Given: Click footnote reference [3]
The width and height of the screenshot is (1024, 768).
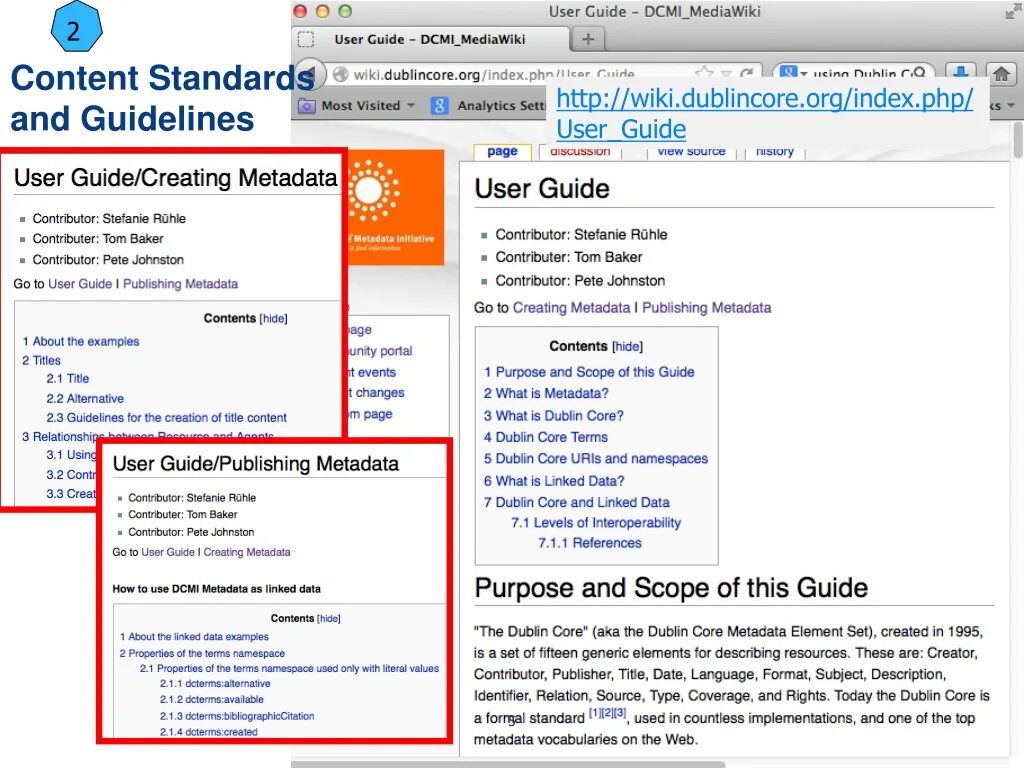Looking at the screenshot, I should [x=620, y=712].
